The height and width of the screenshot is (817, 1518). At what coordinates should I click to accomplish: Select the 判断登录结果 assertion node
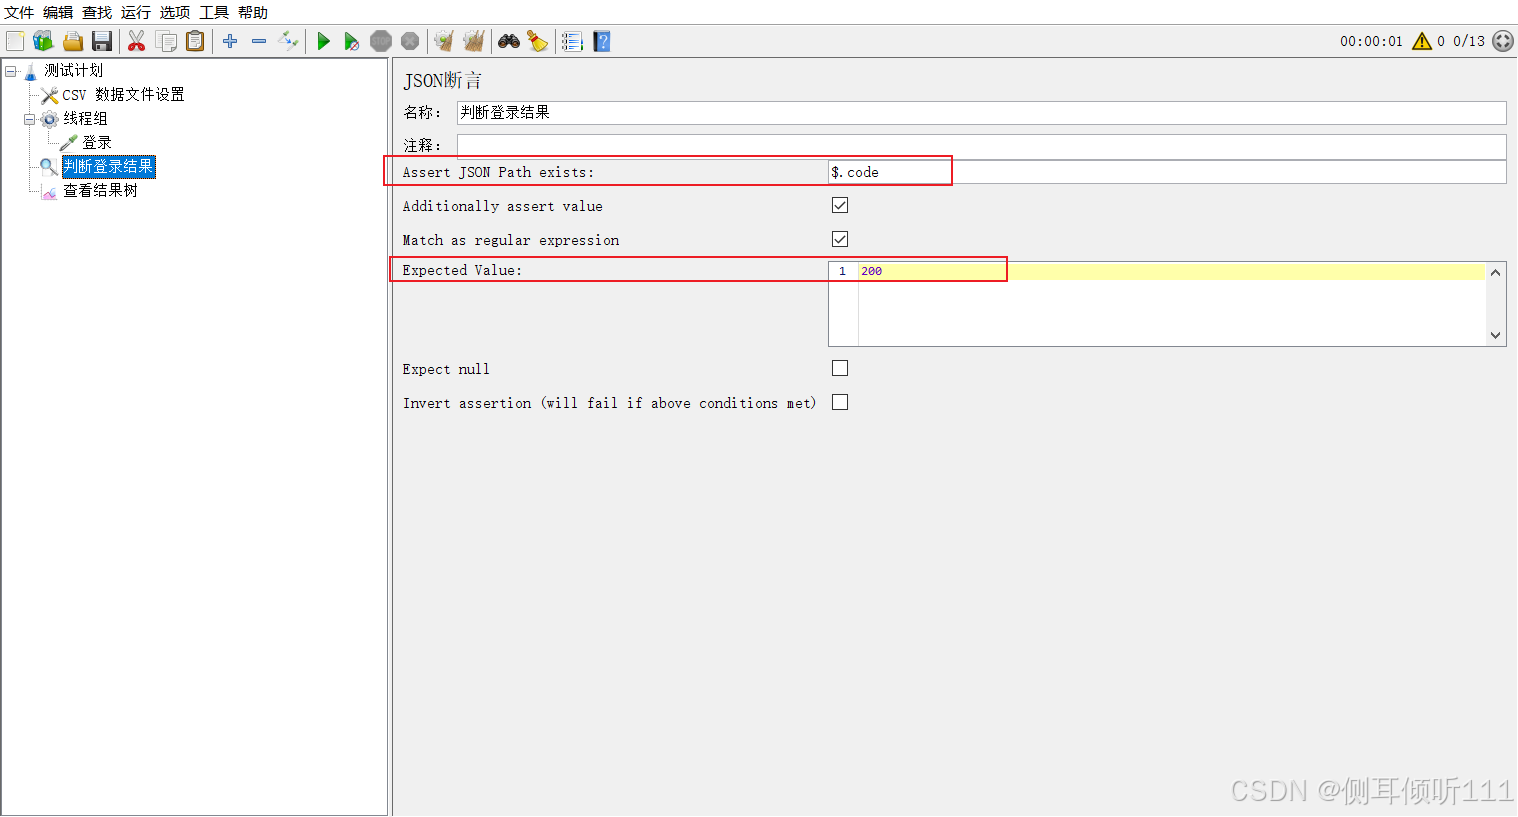click(x=108, y=167)
